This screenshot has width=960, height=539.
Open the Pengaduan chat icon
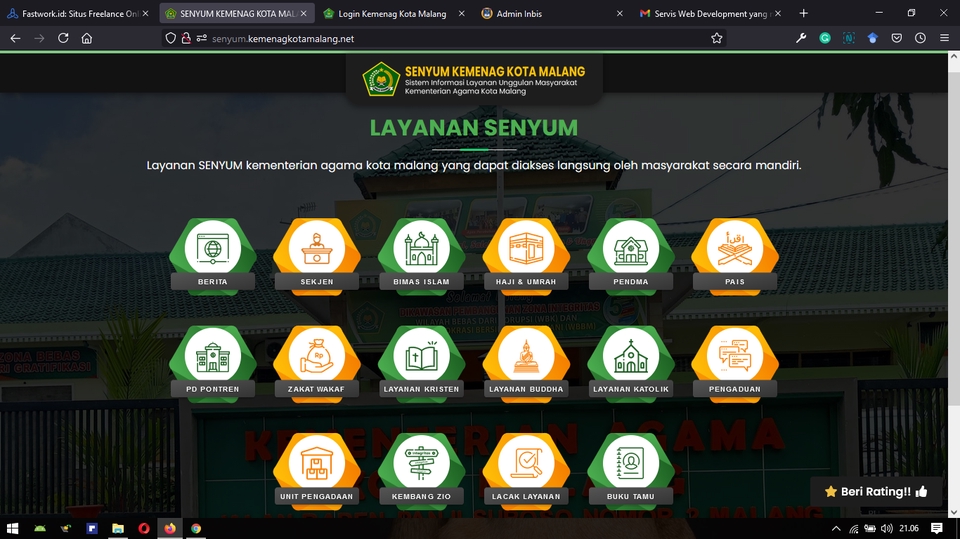click(x=735, y=363)
